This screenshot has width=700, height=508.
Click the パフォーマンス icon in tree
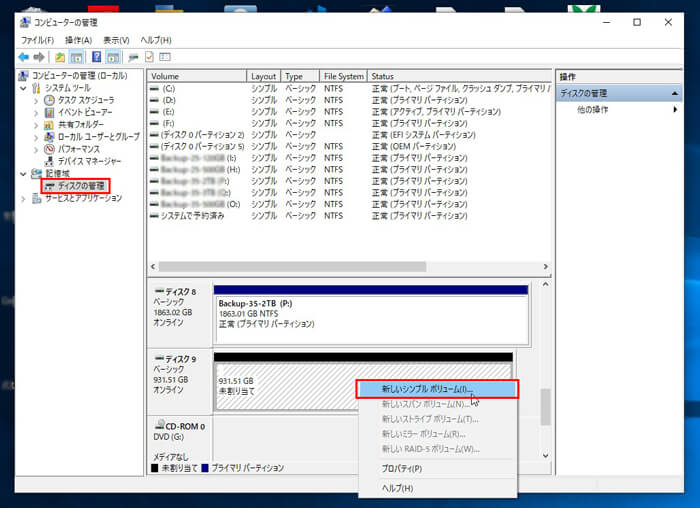pos(49,149)
